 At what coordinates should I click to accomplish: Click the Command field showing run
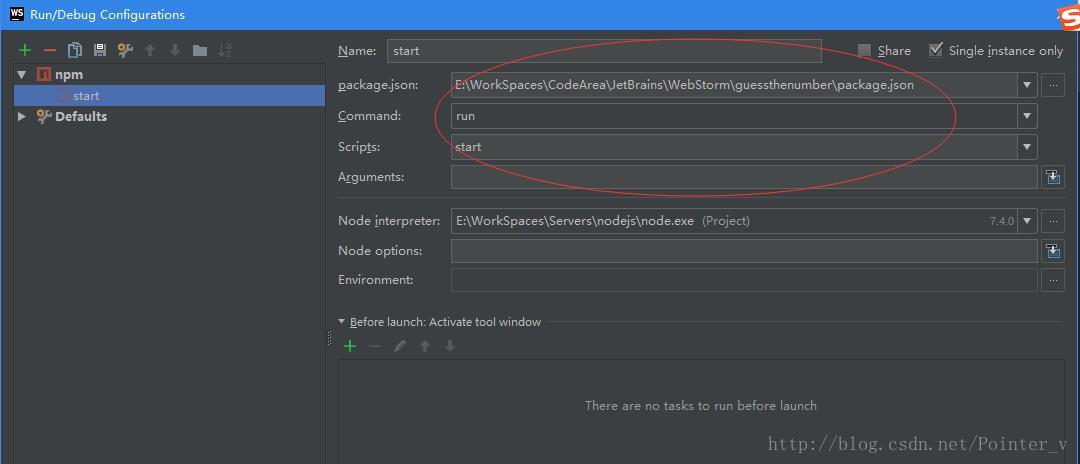[734, 116]
